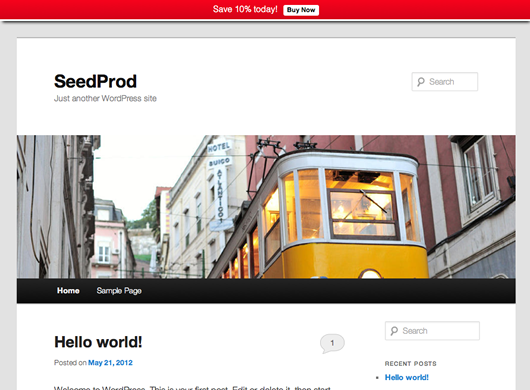The height and width of the screenshot is (390, 530).
Task: Click the magnifier icon in the header search box
Action: [420, 82]
